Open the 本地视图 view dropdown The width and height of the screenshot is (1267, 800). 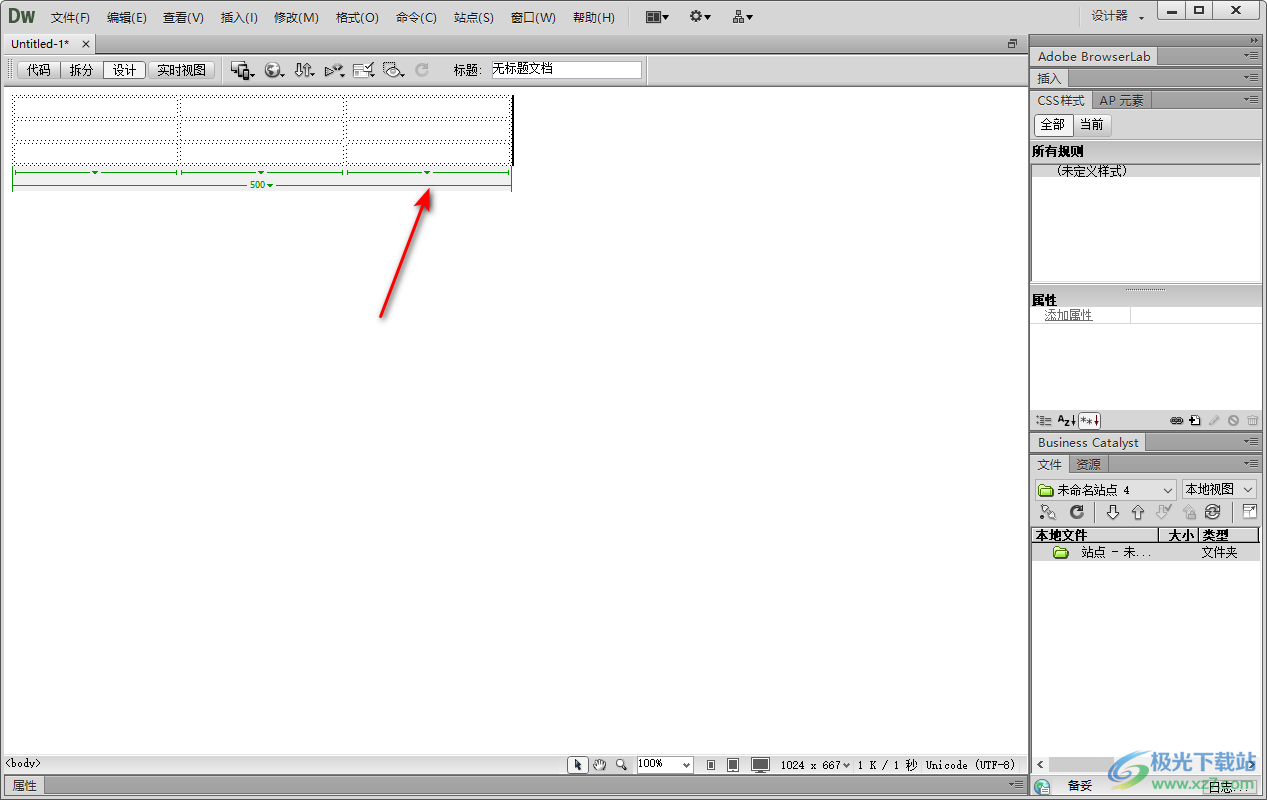click(x=1219, y=490)
